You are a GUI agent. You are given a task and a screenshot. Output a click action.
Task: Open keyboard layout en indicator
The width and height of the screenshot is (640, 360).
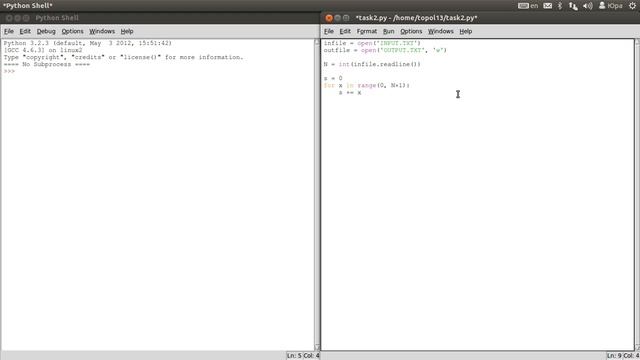(x=528, y=6)
